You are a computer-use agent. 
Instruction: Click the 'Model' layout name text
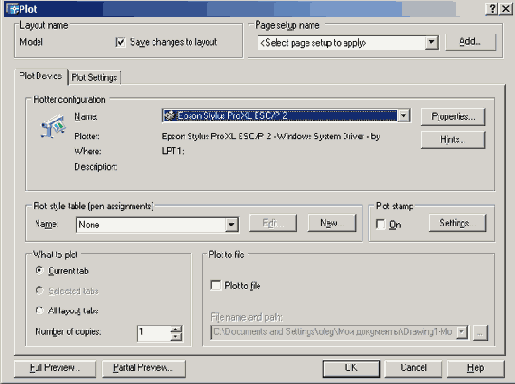pos(31,42)
